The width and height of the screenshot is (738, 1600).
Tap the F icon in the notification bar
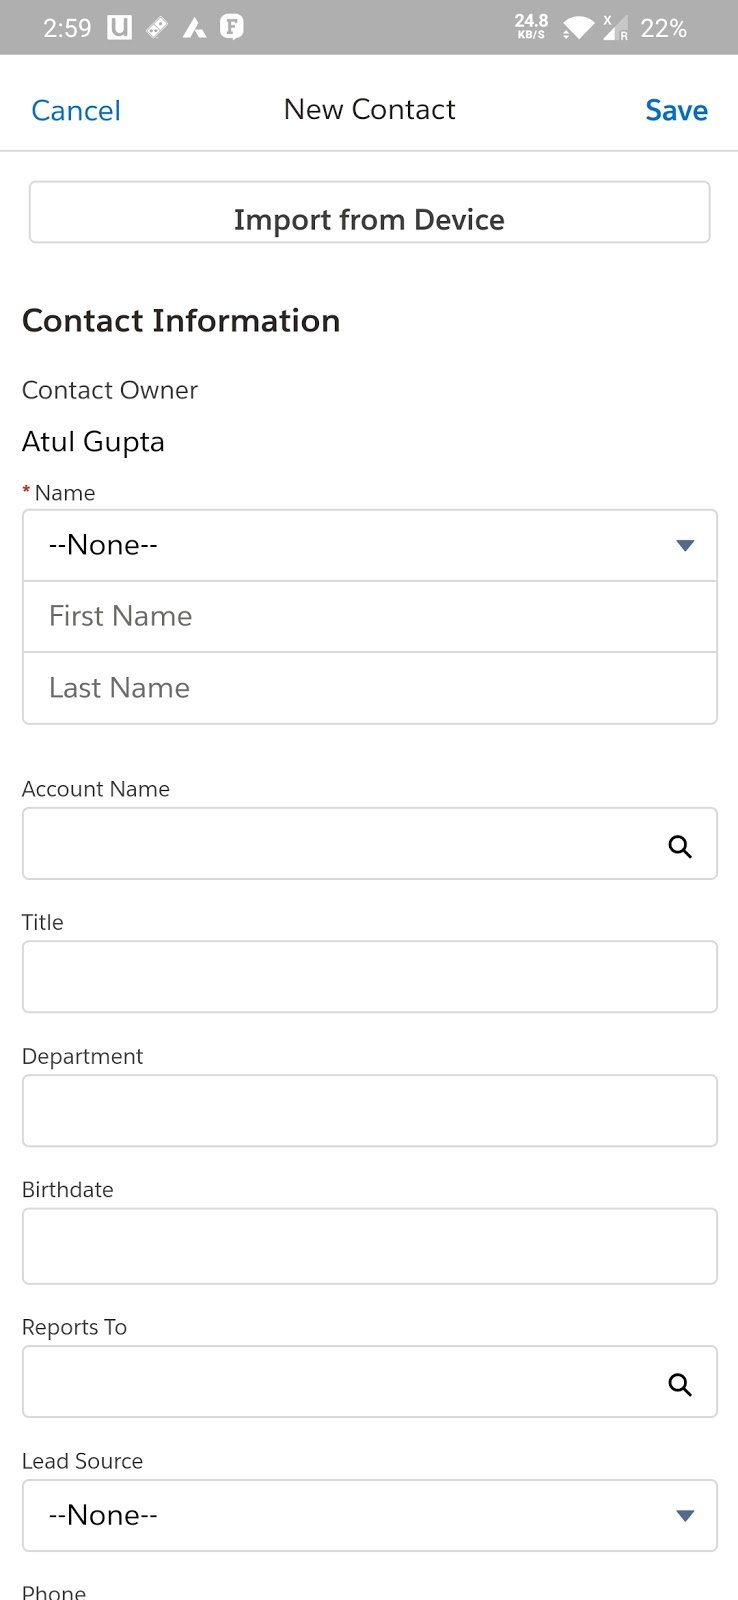coord(232,27)
